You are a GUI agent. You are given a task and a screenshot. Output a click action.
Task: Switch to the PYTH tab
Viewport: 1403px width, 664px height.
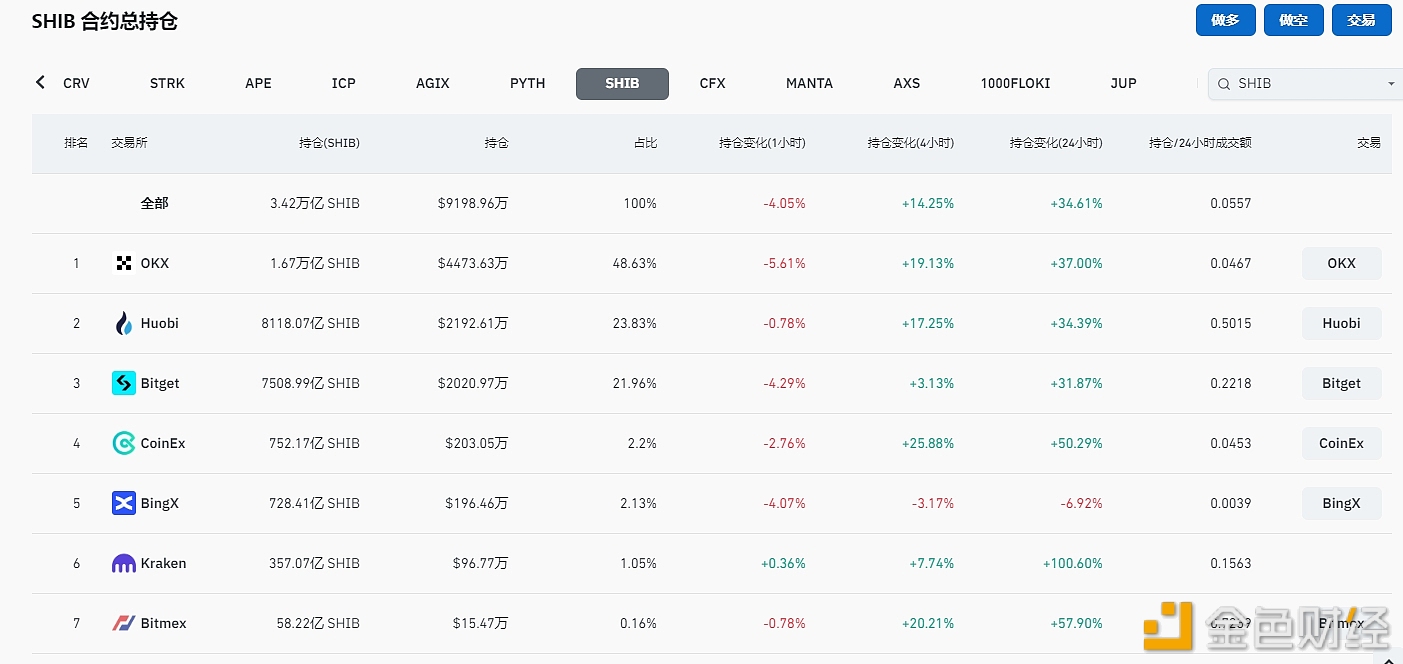pyautogui.click(x=528, y=84)
